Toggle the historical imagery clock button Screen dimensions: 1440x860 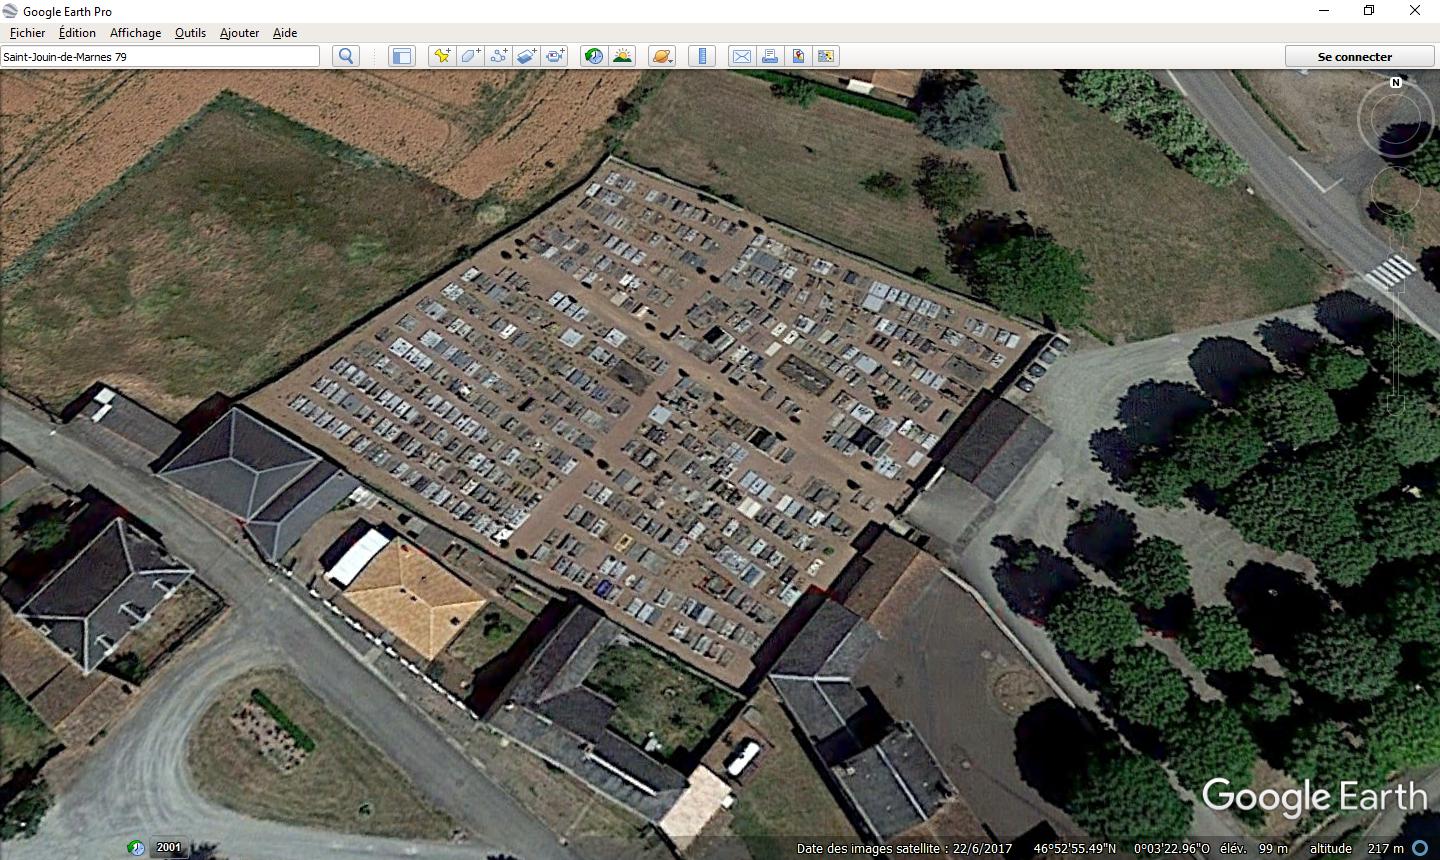(594, 56)
